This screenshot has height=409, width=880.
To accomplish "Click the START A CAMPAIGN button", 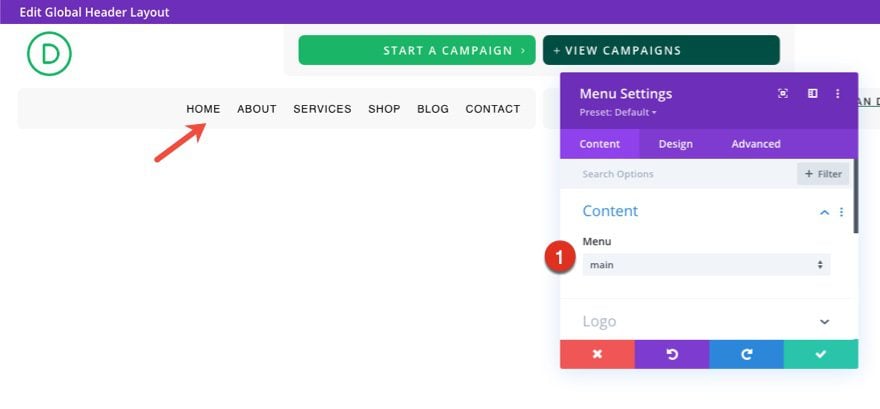I will (x=417, y=50).
